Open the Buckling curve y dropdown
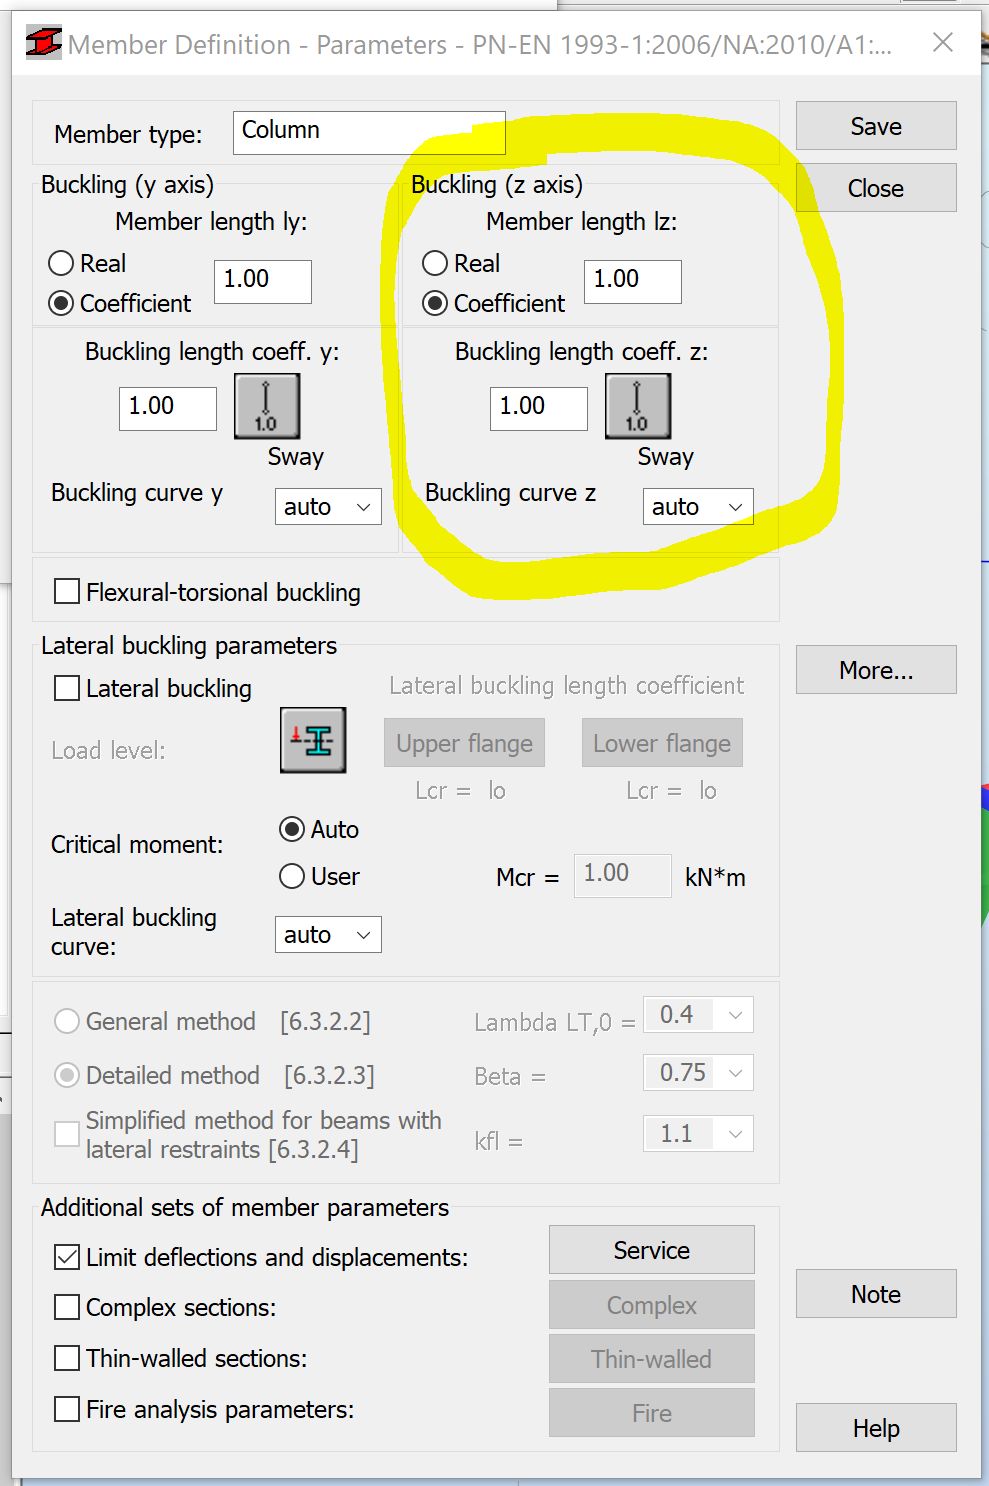 [328, 506]
